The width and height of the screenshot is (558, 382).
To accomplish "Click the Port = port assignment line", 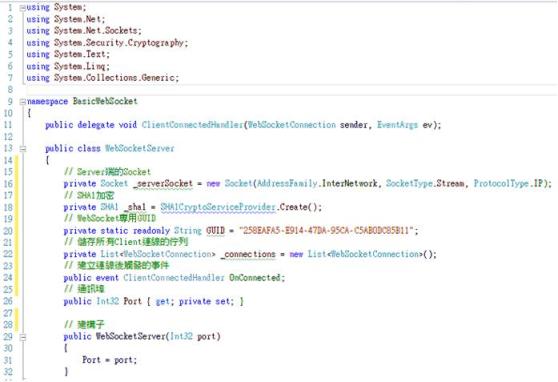I will (109, 360).
